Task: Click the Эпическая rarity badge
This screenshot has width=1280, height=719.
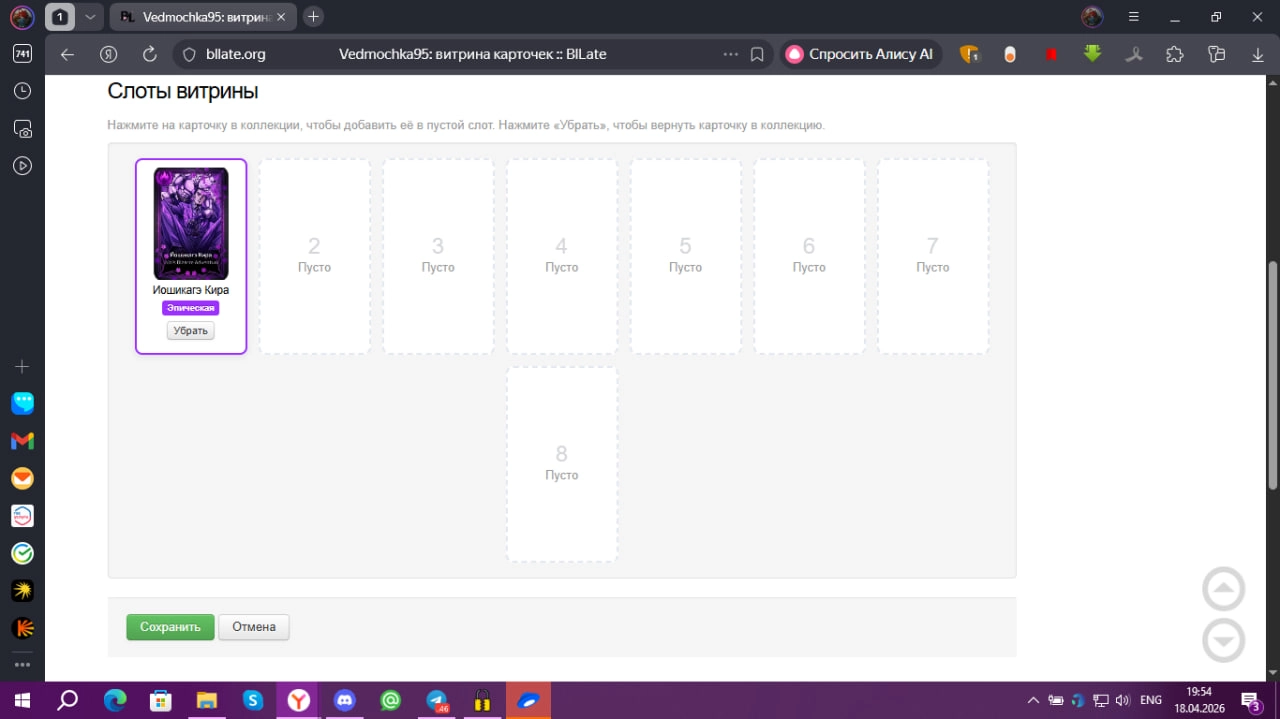Action: click(191, 308)
